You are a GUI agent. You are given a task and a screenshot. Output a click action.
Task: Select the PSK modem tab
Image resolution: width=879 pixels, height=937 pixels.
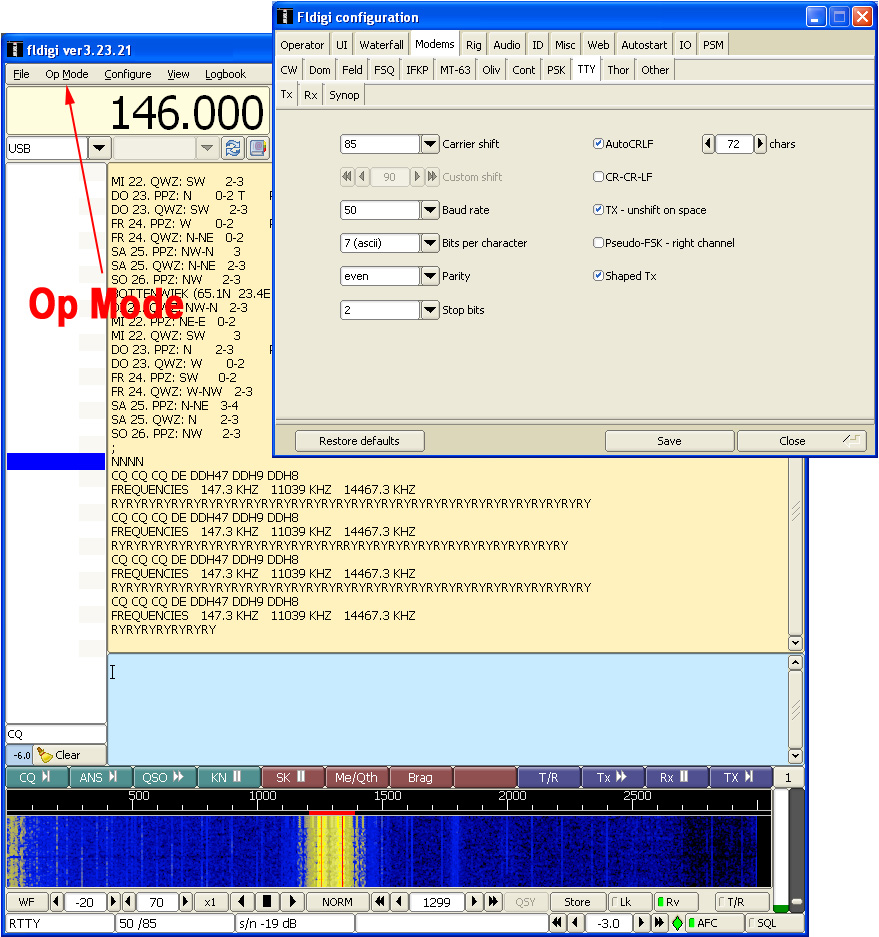pos(556,70)
